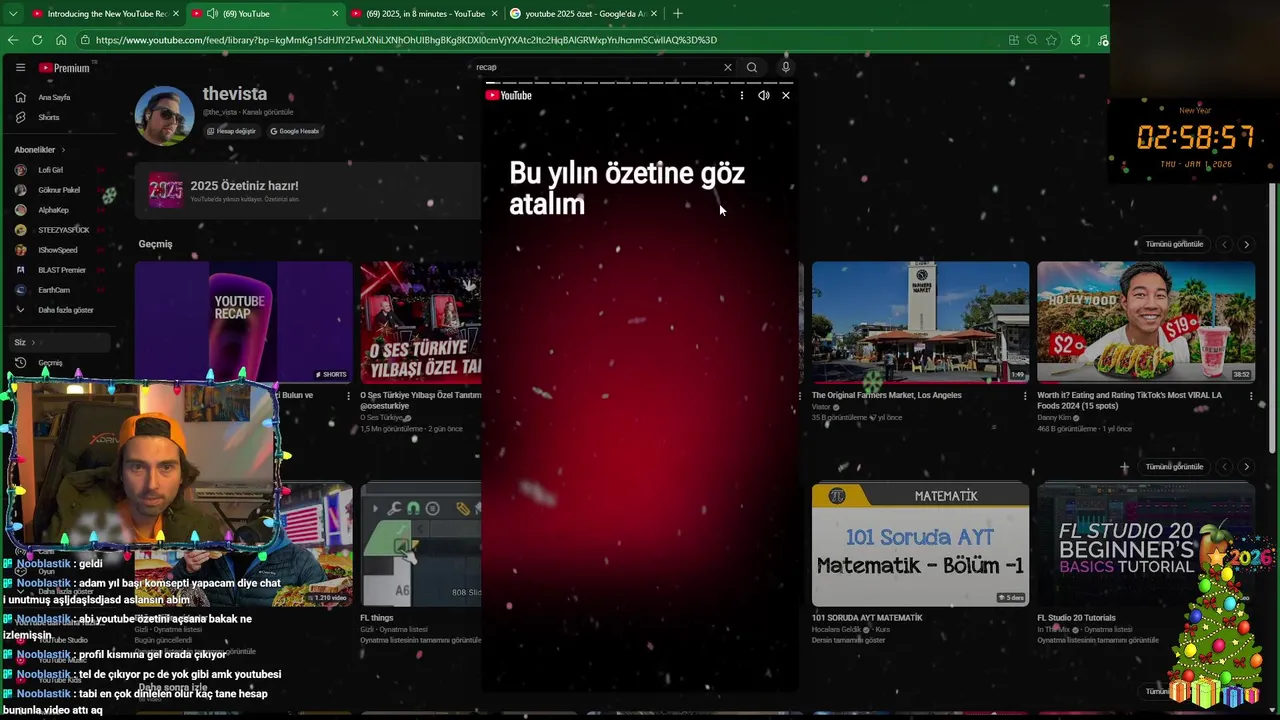
Task: Click the search magnifier button
Action: point(752,67)
